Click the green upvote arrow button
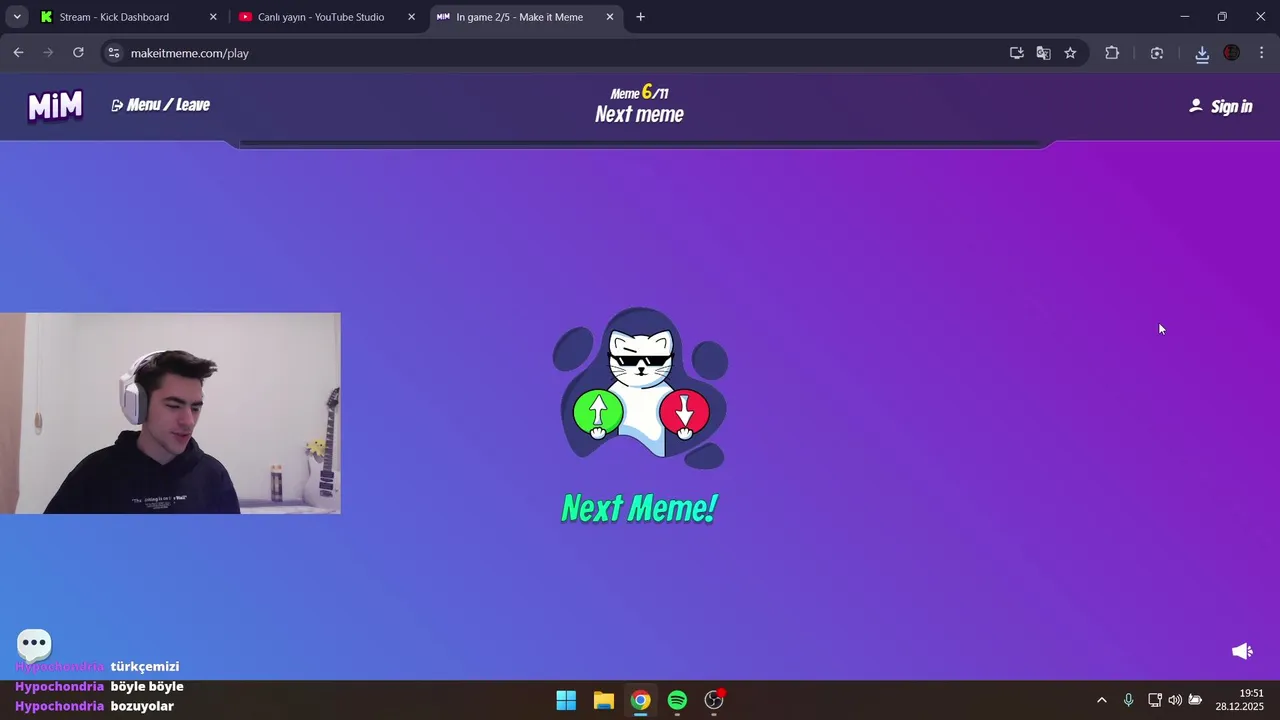1280x720 pixels. tap(598, 412)
